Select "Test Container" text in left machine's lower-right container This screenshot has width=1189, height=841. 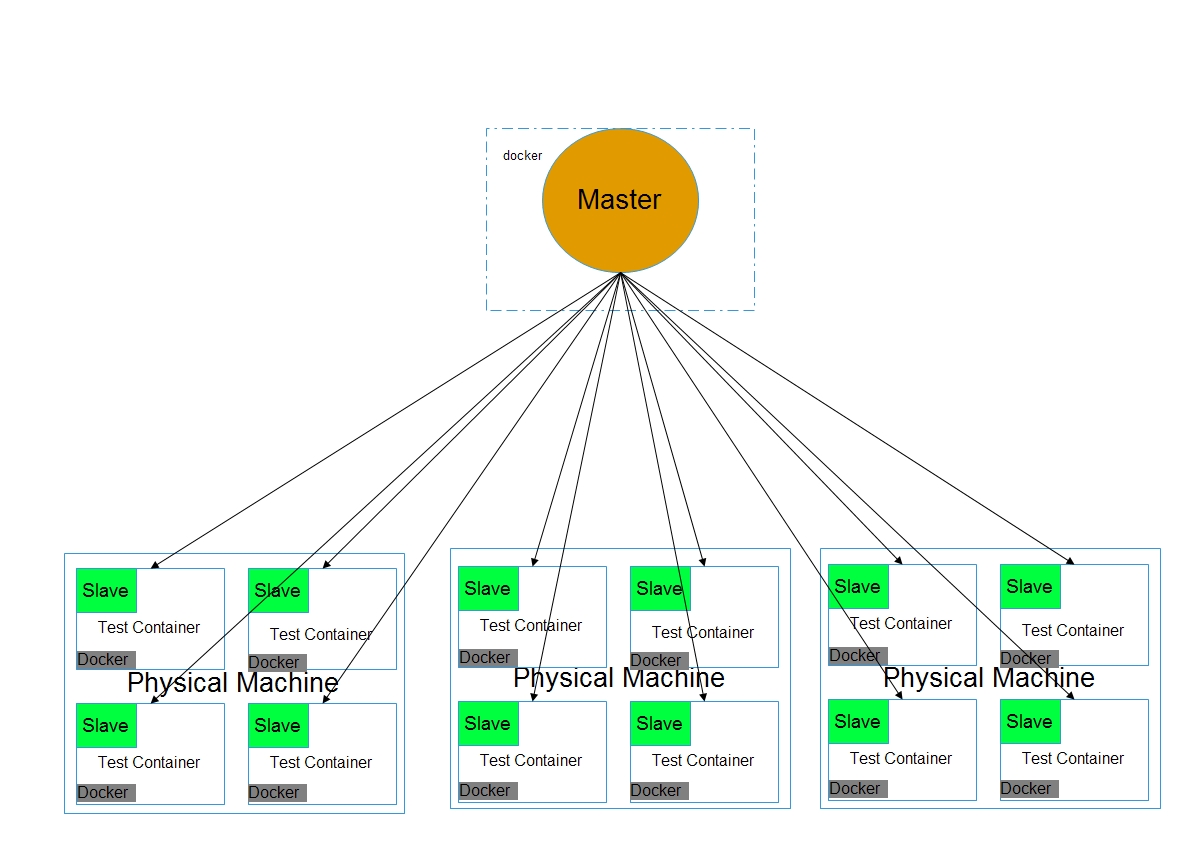(321, 762)
